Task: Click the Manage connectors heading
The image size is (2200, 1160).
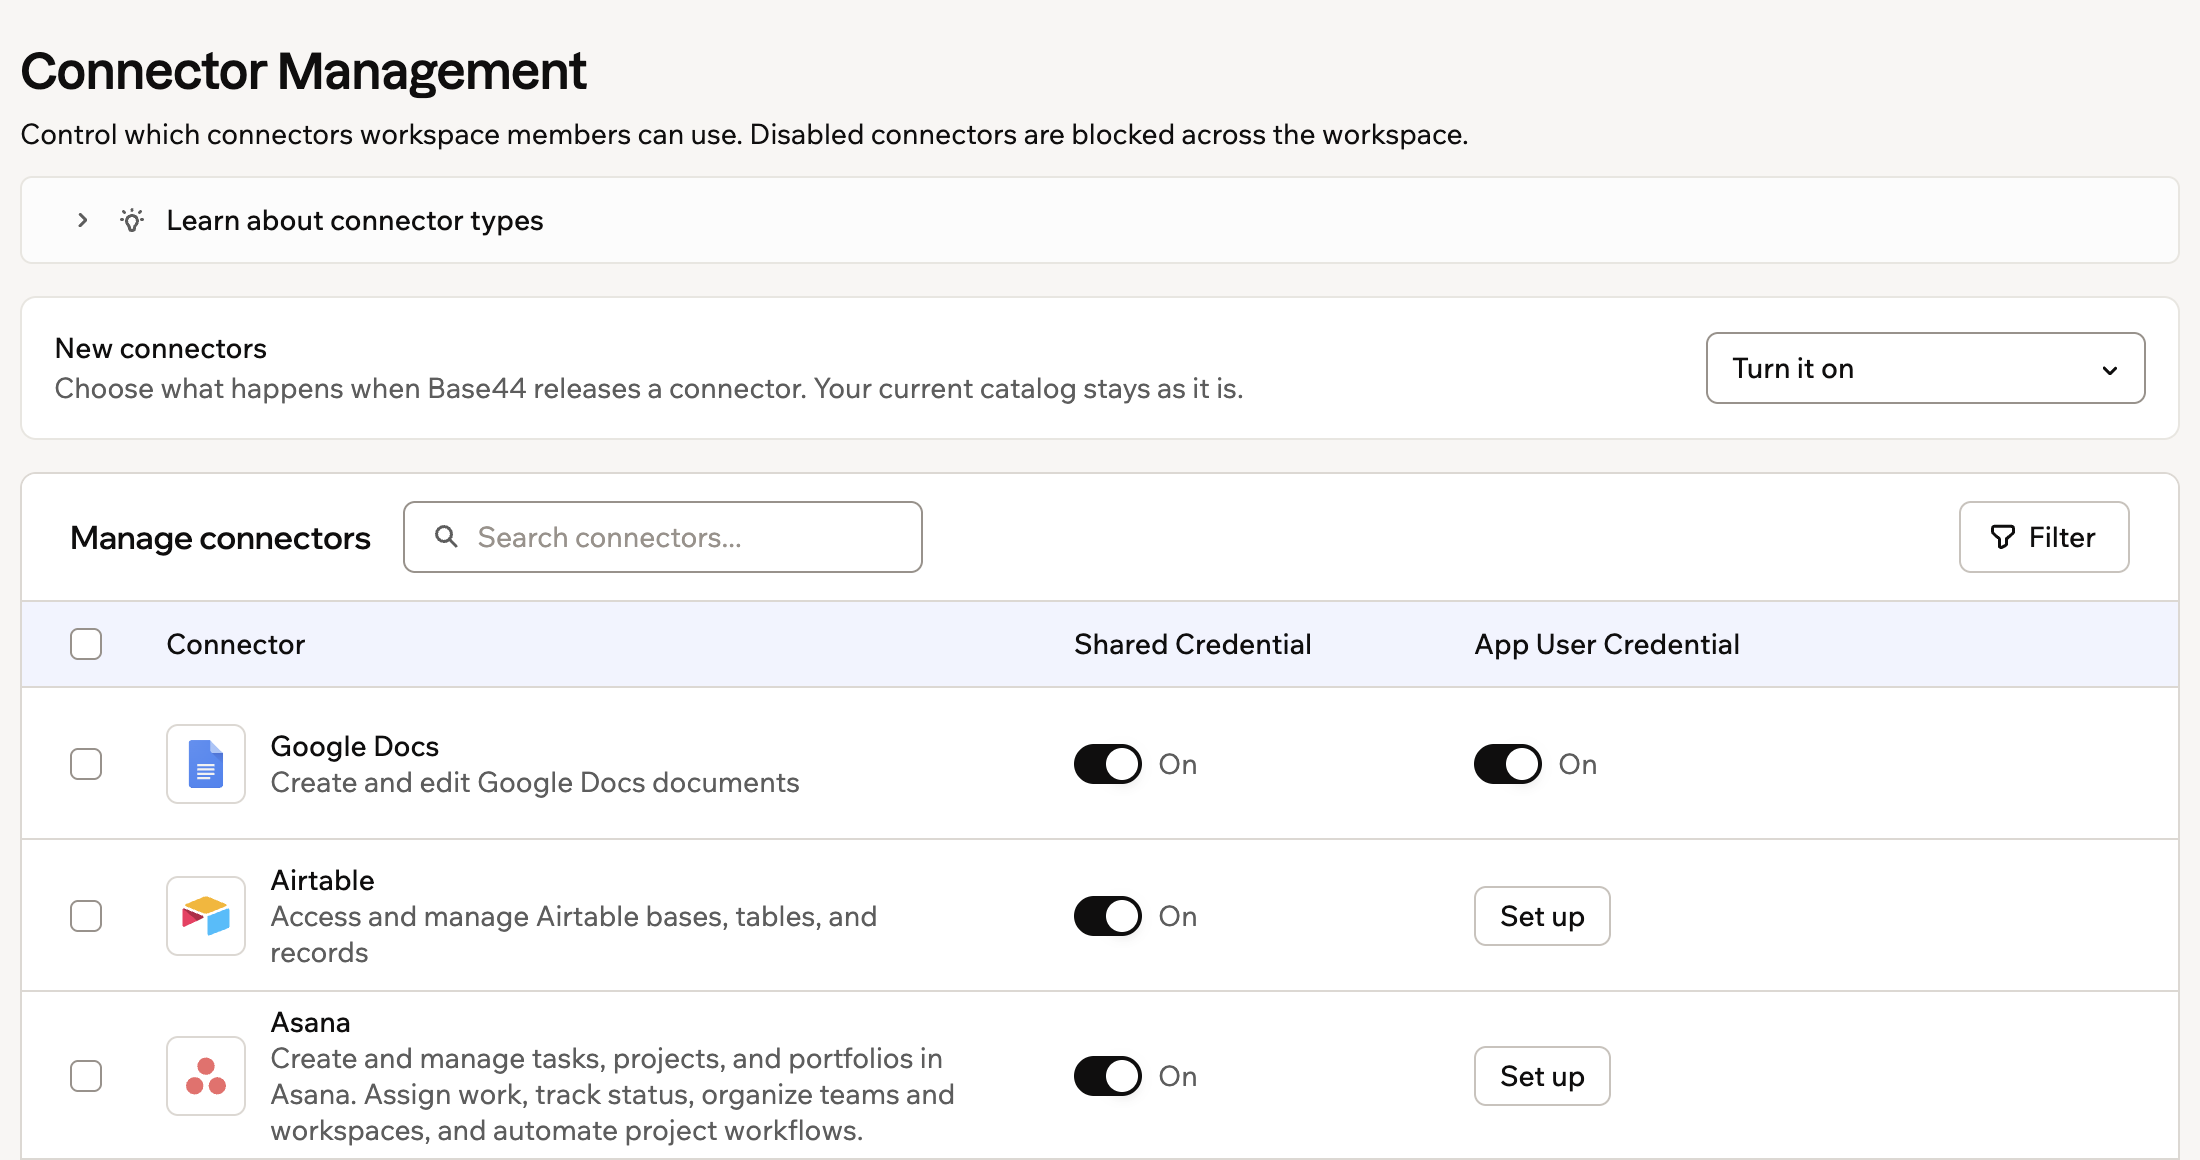Action: (220, 538)
